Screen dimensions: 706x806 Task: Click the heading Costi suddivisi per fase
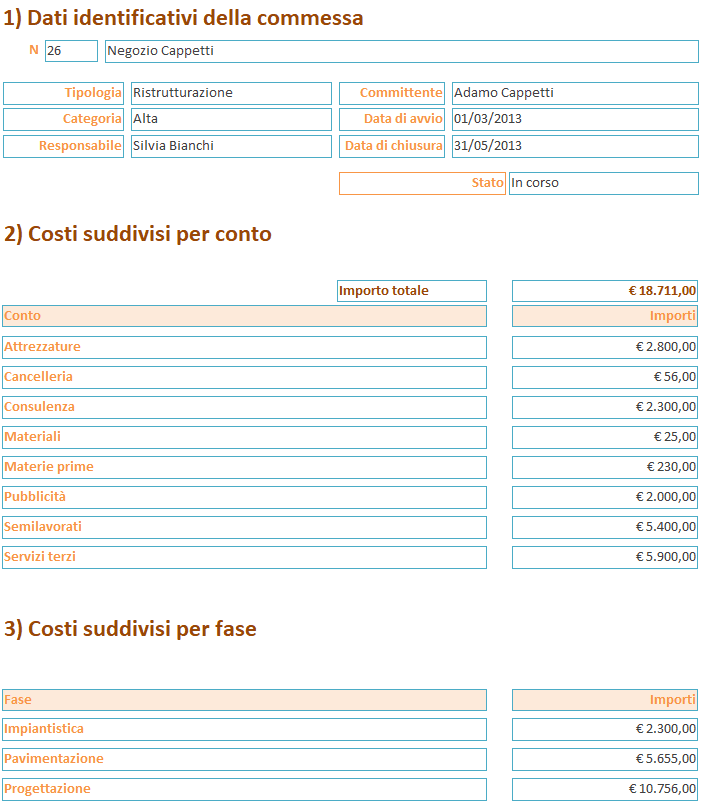coord(130,629)
